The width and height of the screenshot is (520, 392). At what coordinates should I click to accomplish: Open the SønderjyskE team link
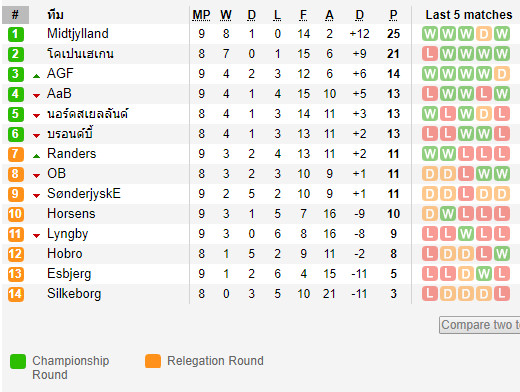(x=84, y=194)
